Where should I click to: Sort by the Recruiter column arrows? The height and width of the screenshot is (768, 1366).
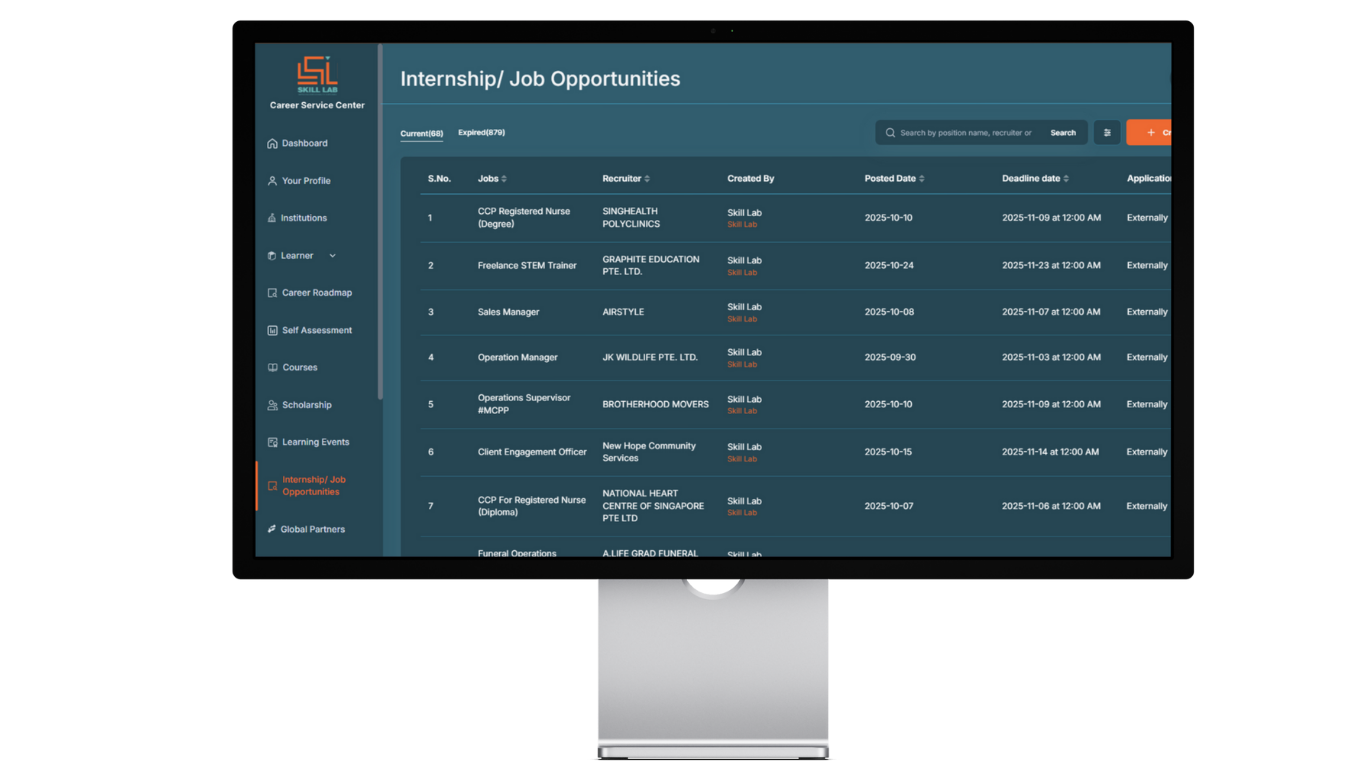point(647,179)
